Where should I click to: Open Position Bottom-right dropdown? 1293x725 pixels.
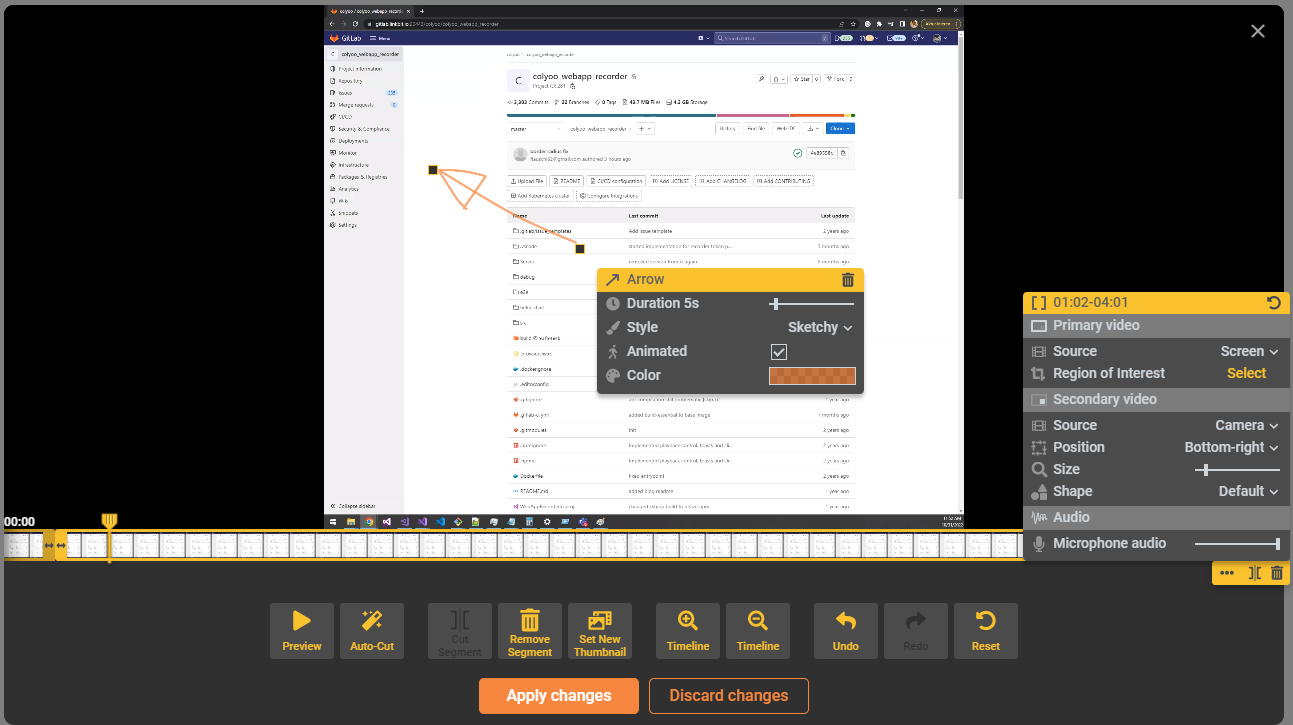tap(1232, 447)
